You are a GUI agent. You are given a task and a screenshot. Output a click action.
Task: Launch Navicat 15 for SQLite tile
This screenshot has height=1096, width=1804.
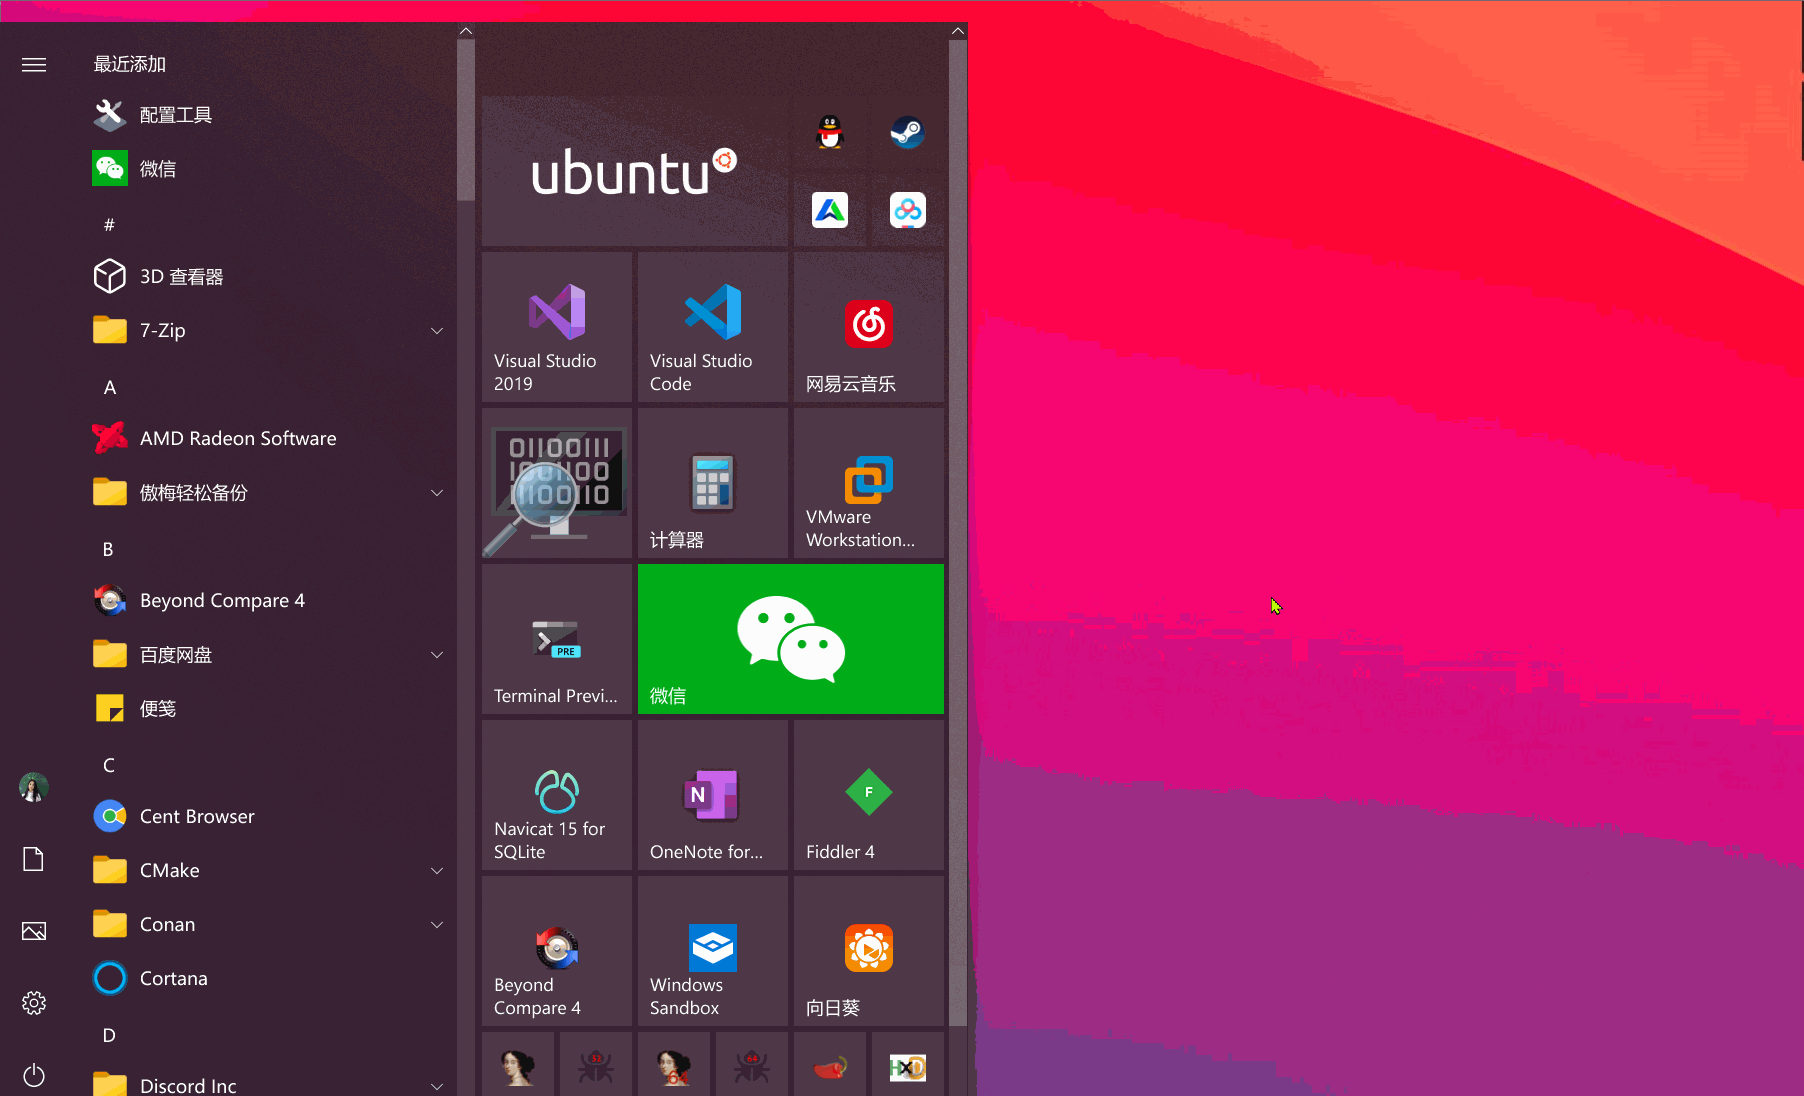tap(557, 795)
